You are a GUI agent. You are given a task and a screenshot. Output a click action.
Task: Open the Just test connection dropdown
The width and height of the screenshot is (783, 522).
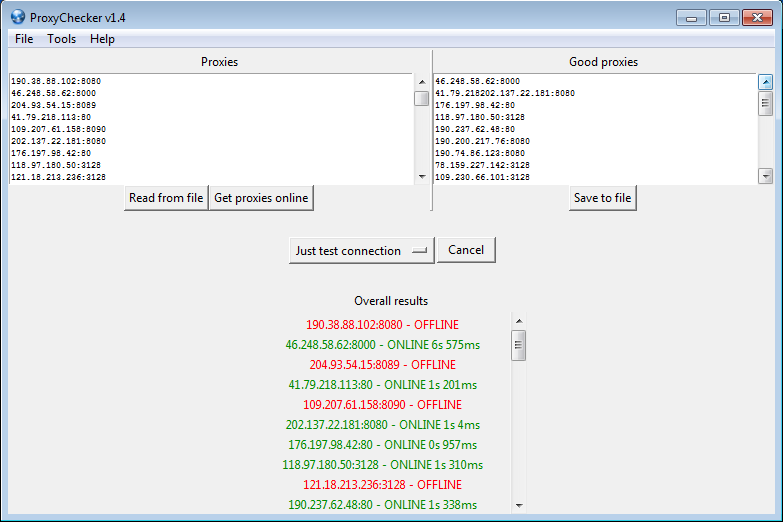click(x=362, y=250)
